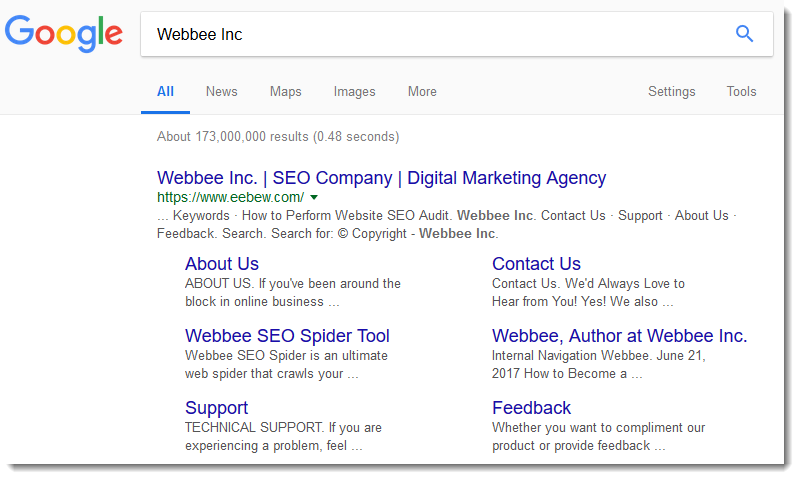
Task: Open the Feedback sitelink
Action: pos(531,408)
